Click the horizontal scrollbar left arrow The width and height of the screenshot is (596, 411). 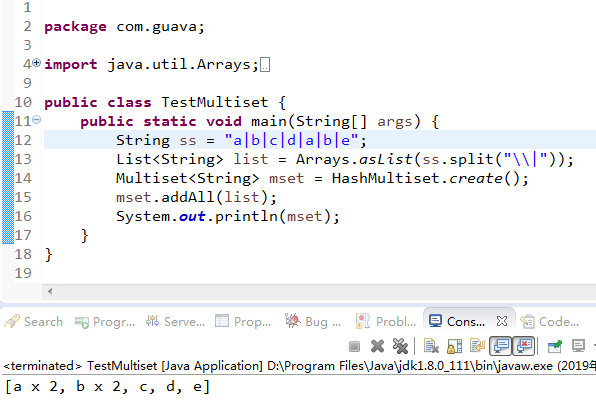click(x=50, y=292)
